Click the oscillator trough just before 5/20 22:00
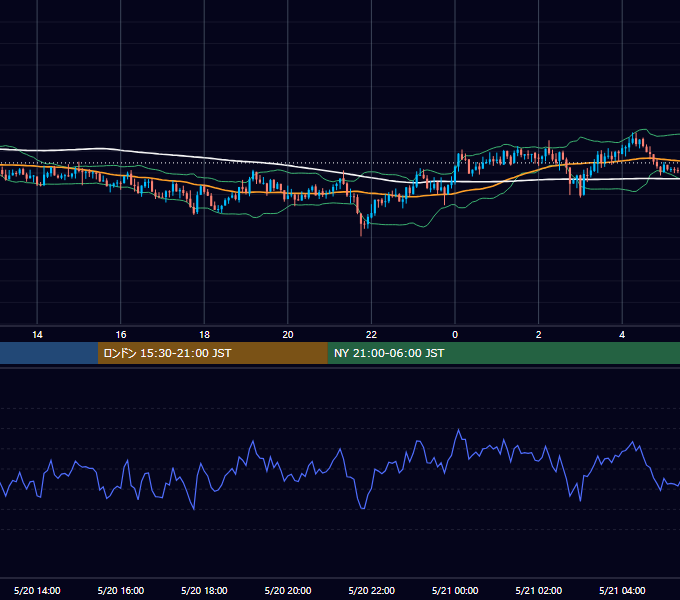Screen dimensions: 680x600 pos(363,508)
